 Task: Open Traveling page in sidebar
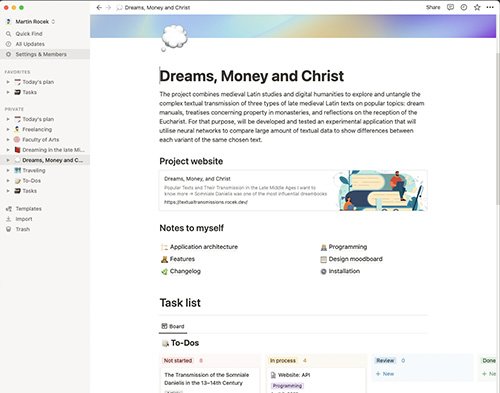point(34,170)
